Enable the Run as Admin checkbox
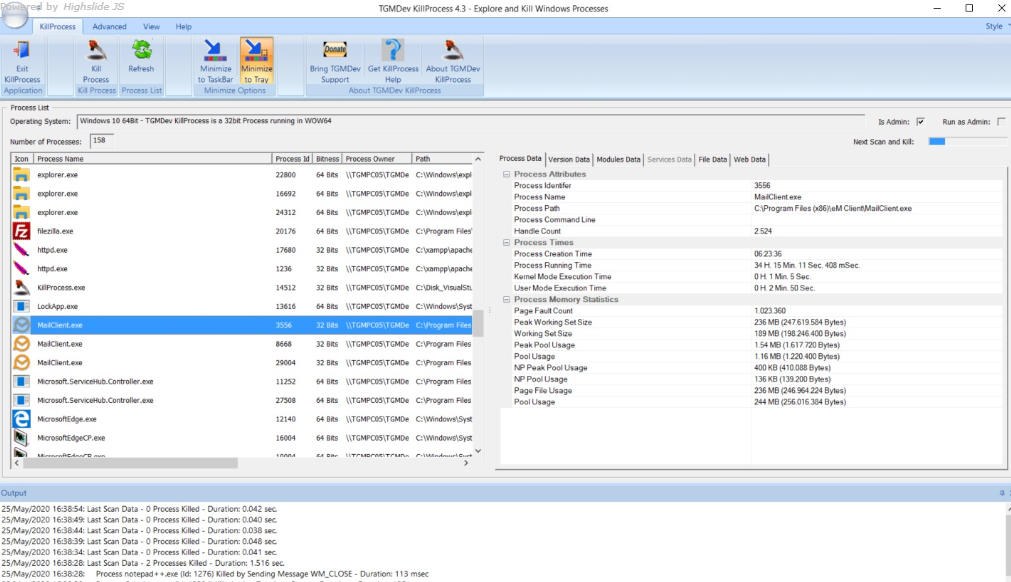Image resolution: width=1011 pixels, height=582 pixels. (1001, 122)
